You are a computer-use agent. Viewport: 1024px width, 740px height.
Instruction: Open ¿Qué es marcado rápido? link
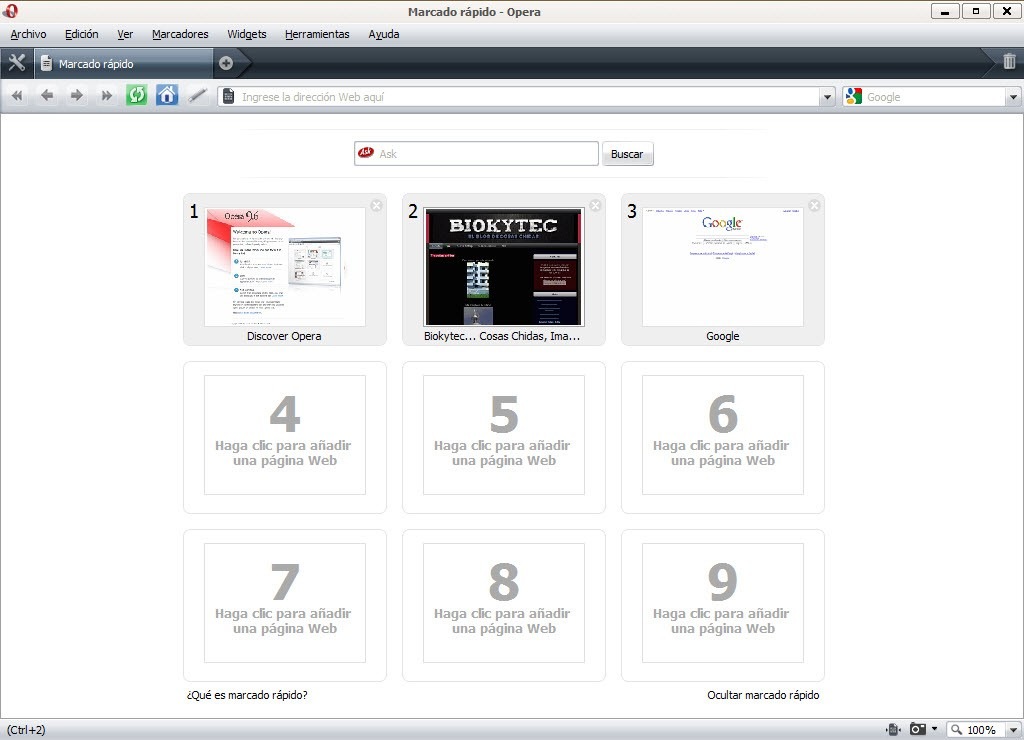click(247, 695)
